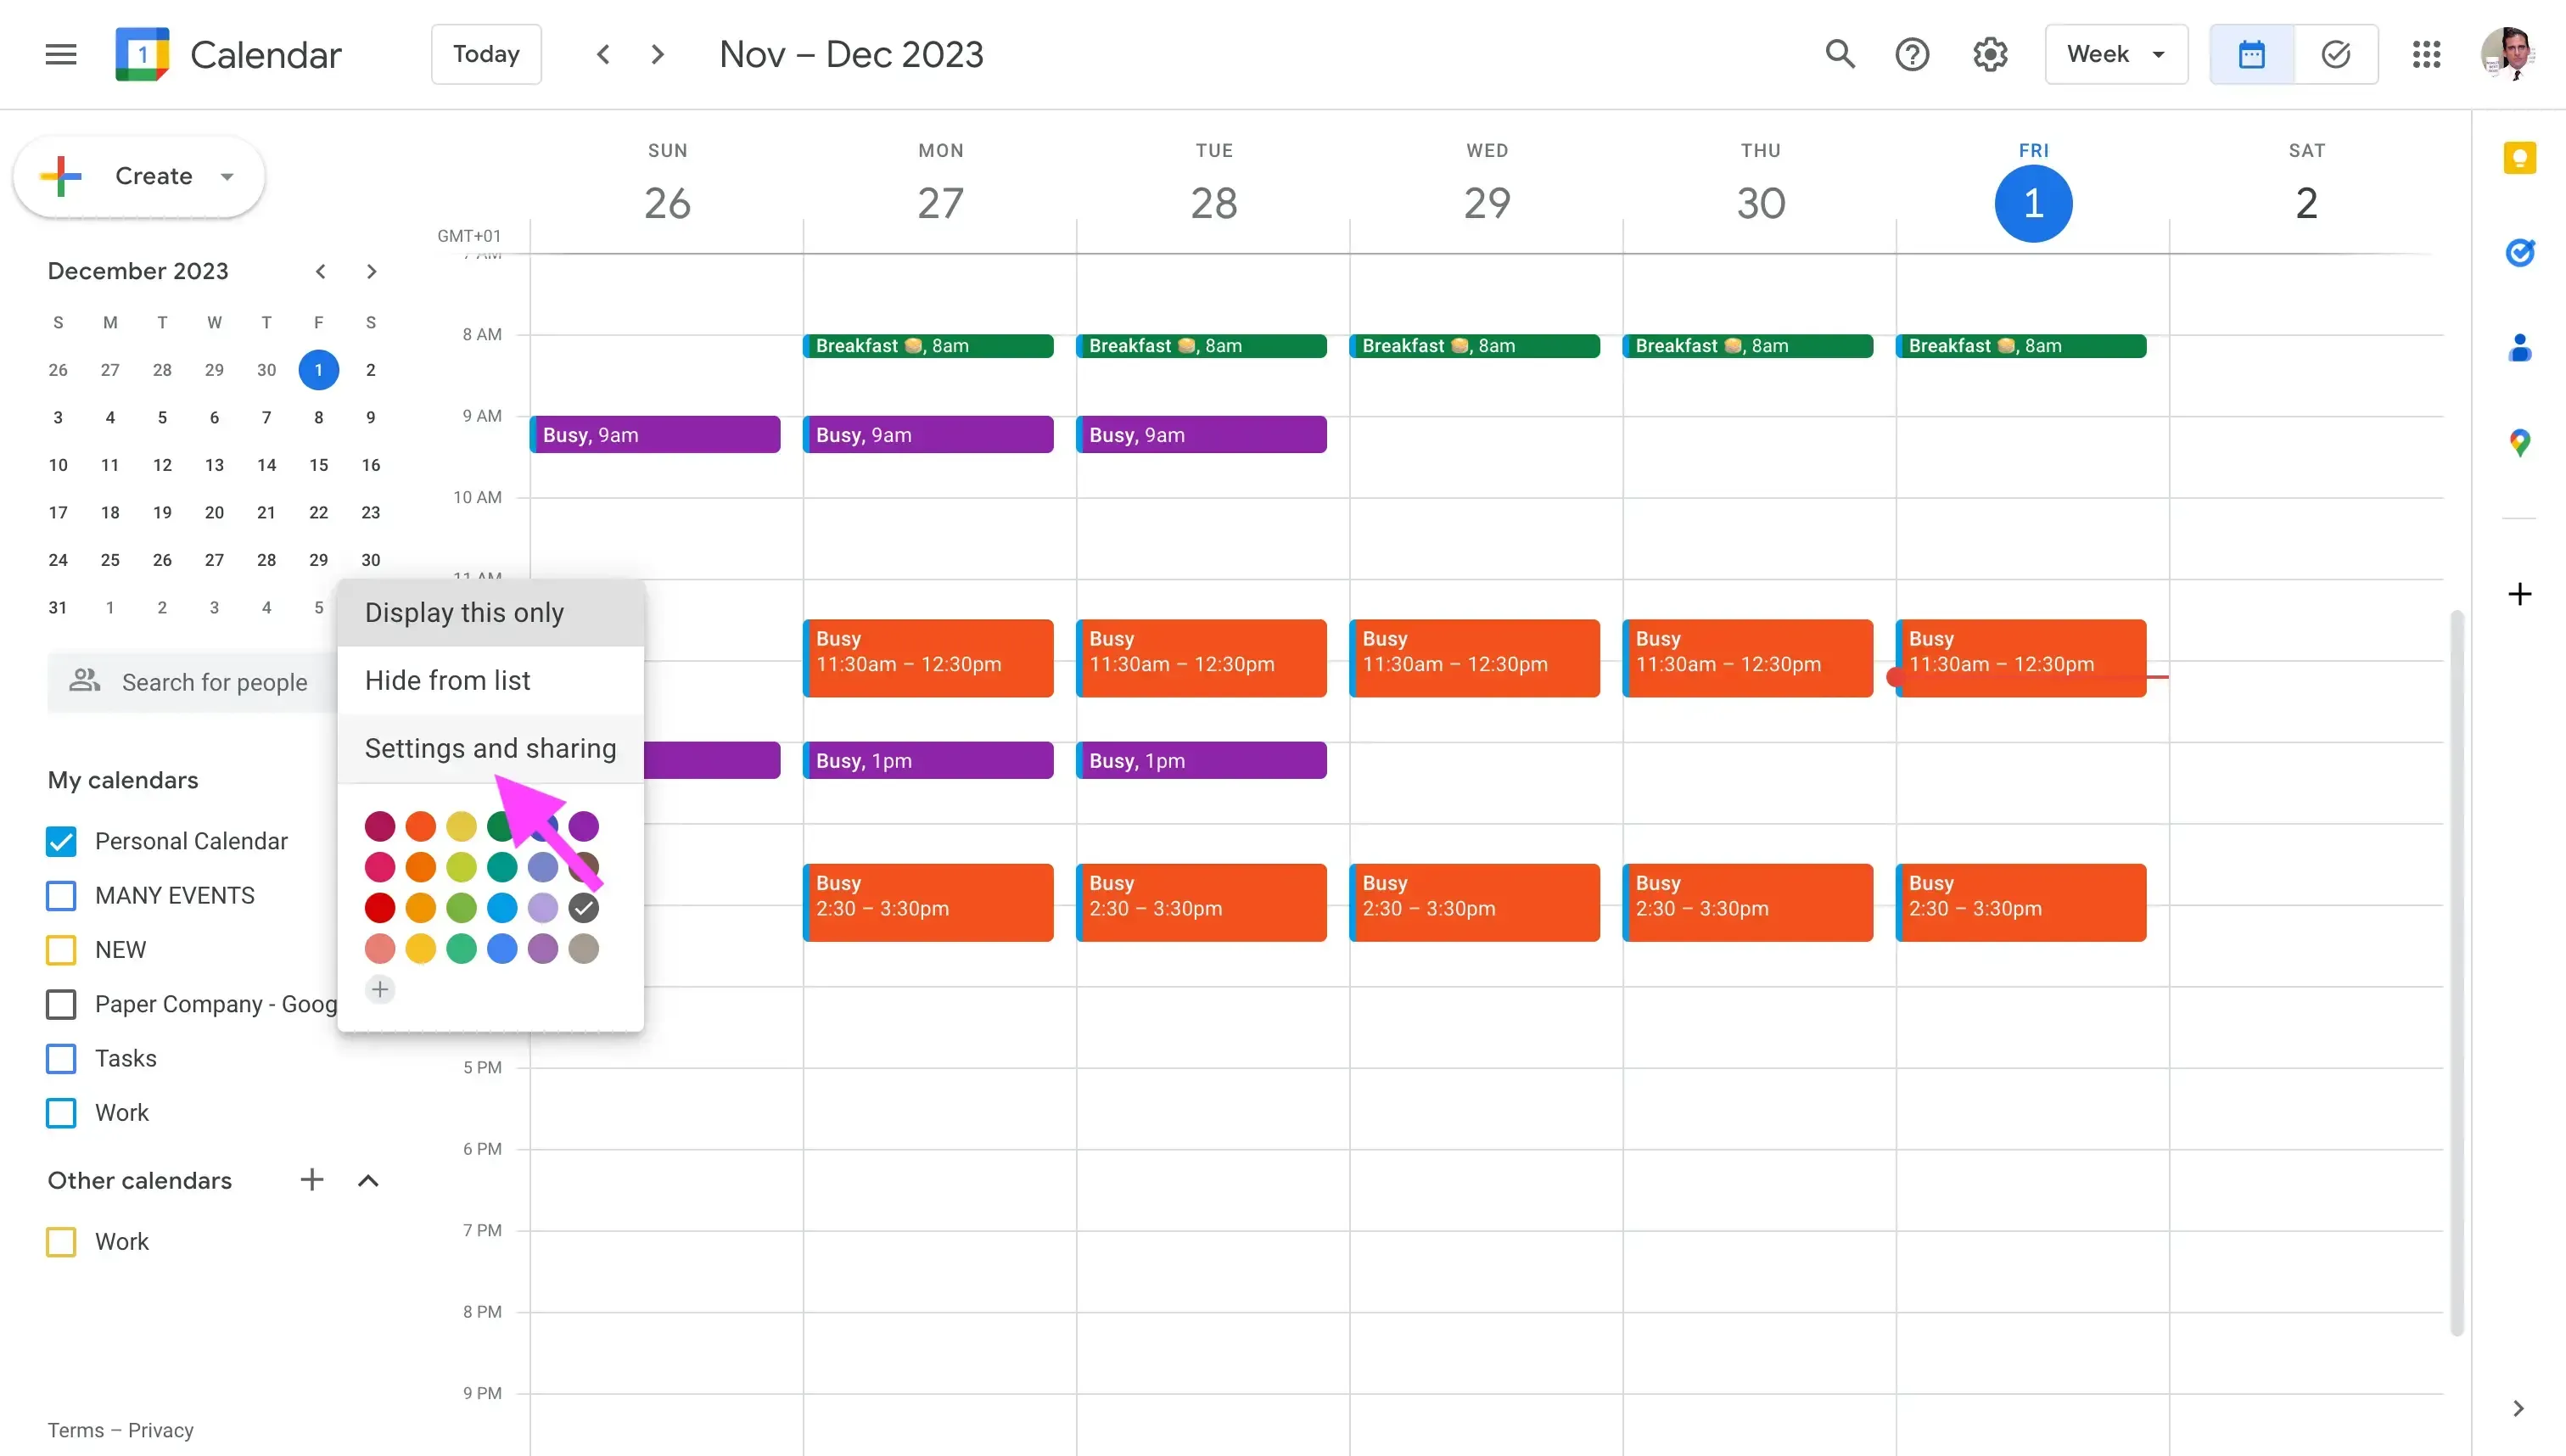This screenshot has width=2566, height=1456.
Task: Uncheck the Personal Calendar checkbox
Action: pyautogui.click(x=61, y=841)
